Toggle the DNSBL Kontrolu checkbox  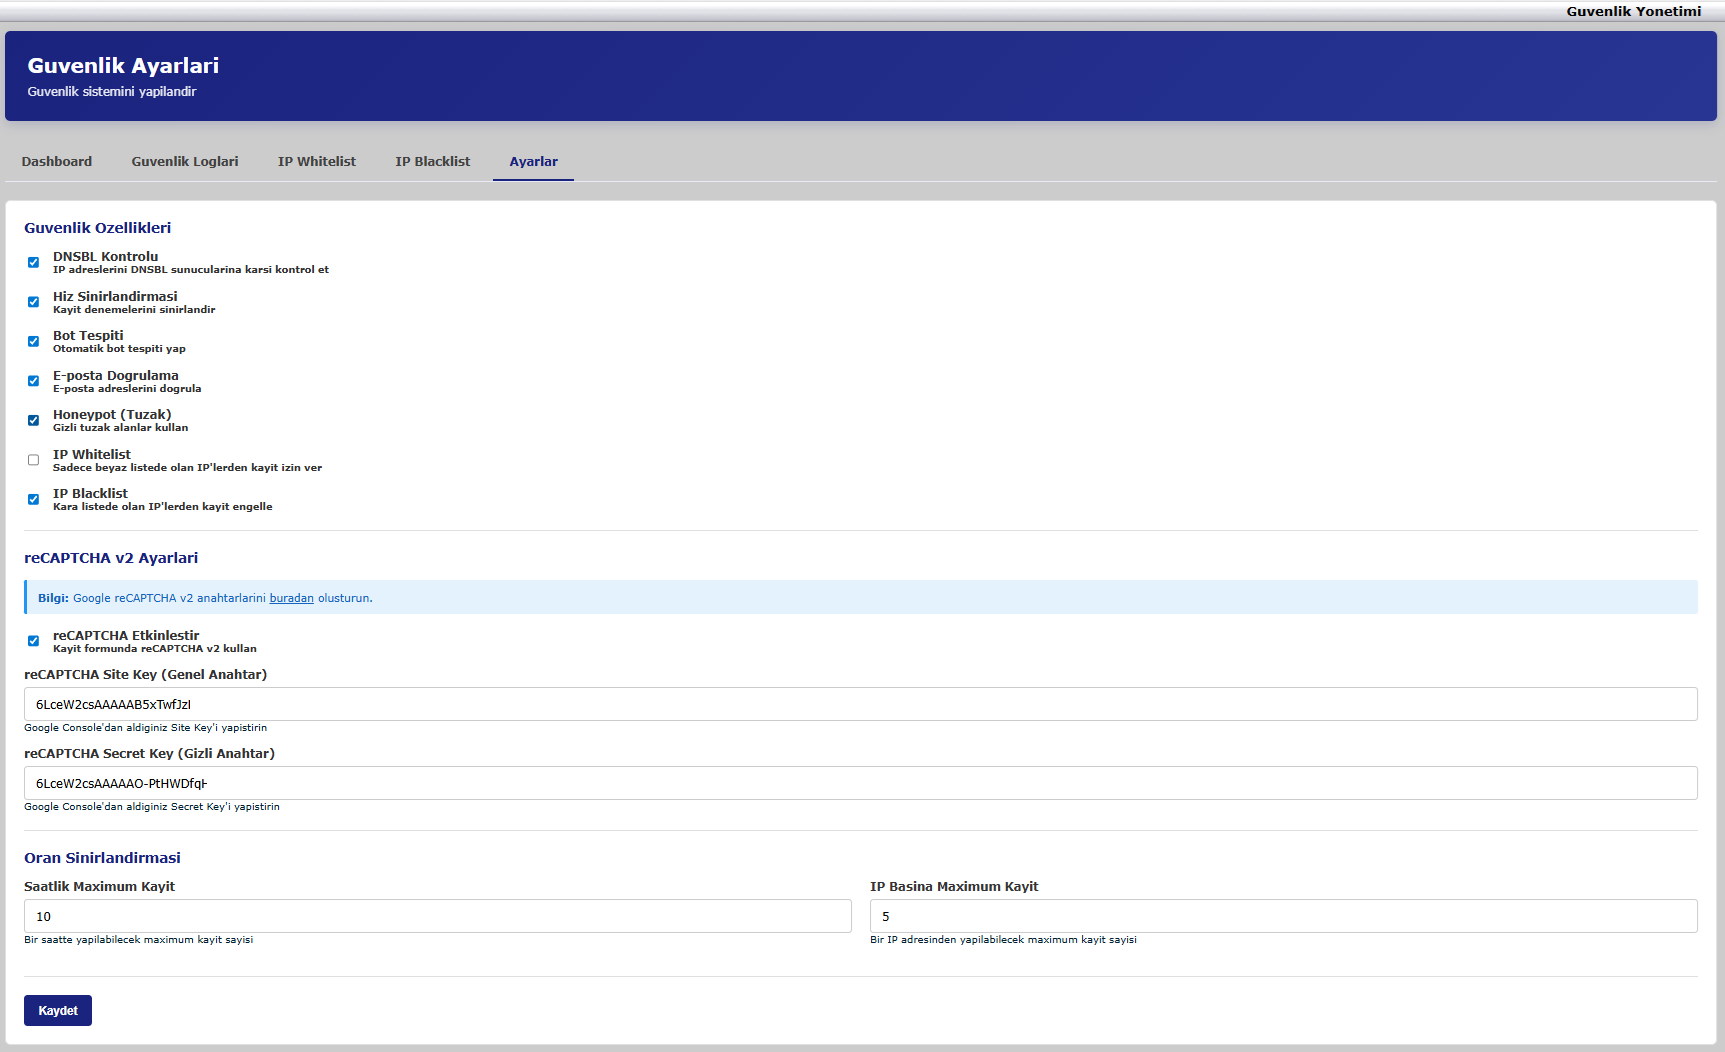(x=33, y=263)
